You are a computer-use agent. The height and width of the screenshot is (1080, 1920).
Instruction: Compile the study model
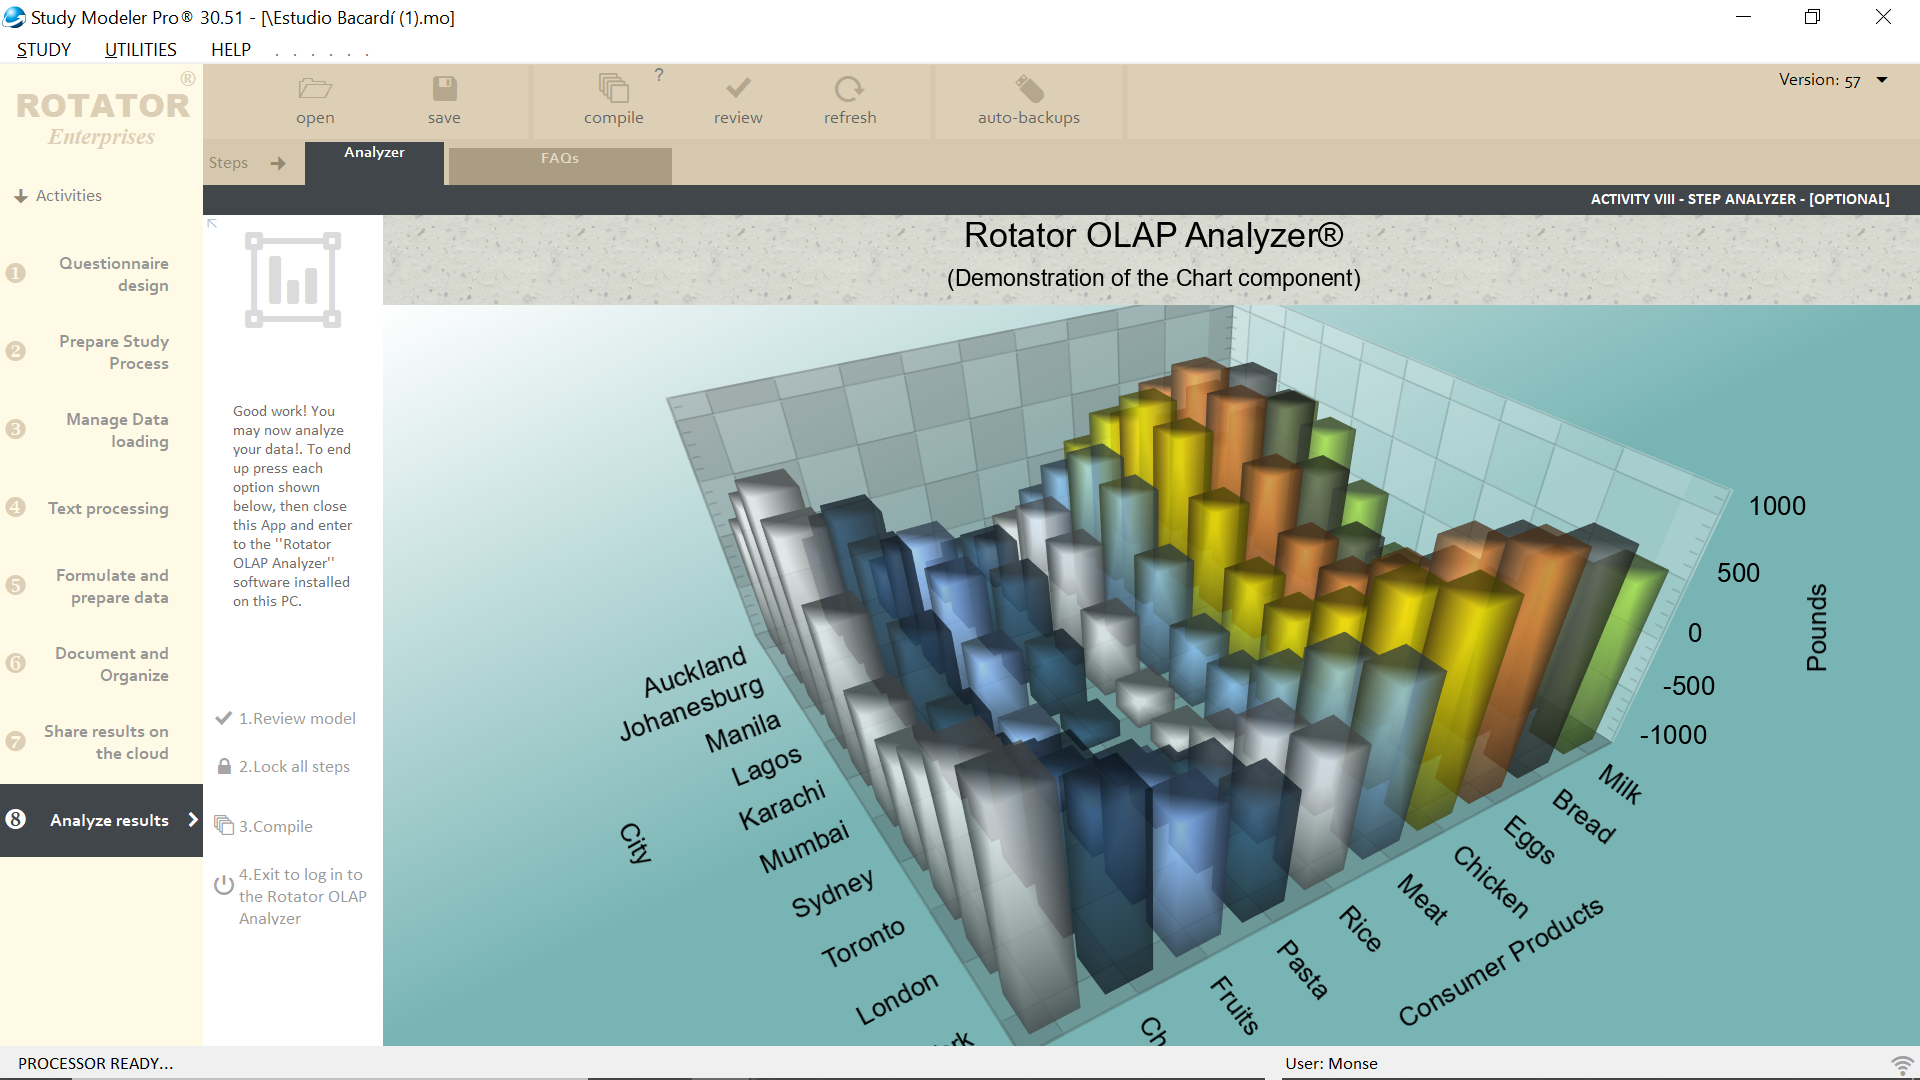point(613,100)
